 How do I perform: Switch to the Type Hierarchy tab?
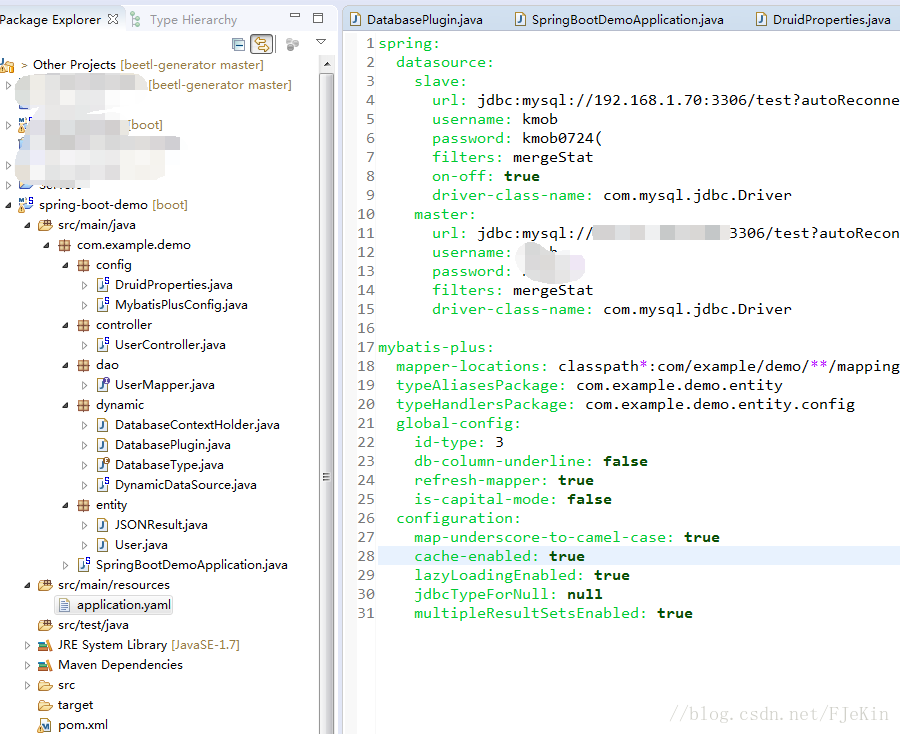click(x=183, y=20)
